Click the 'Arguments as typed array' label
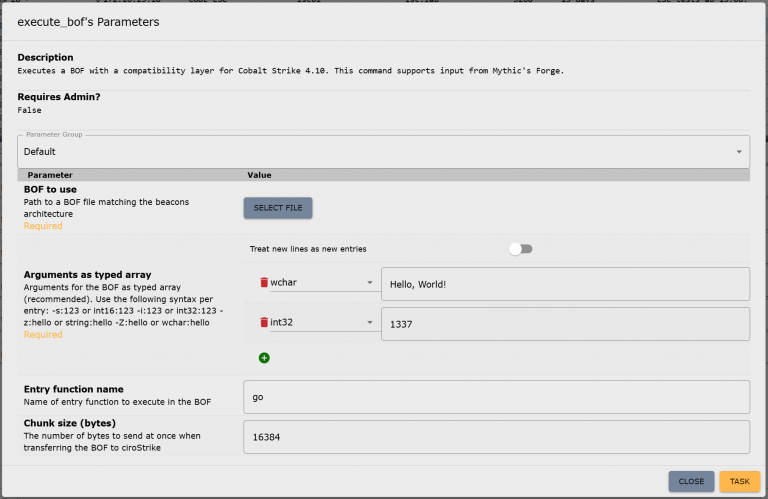This screenshot has height=499, width=768. click(x=87, y=275)
